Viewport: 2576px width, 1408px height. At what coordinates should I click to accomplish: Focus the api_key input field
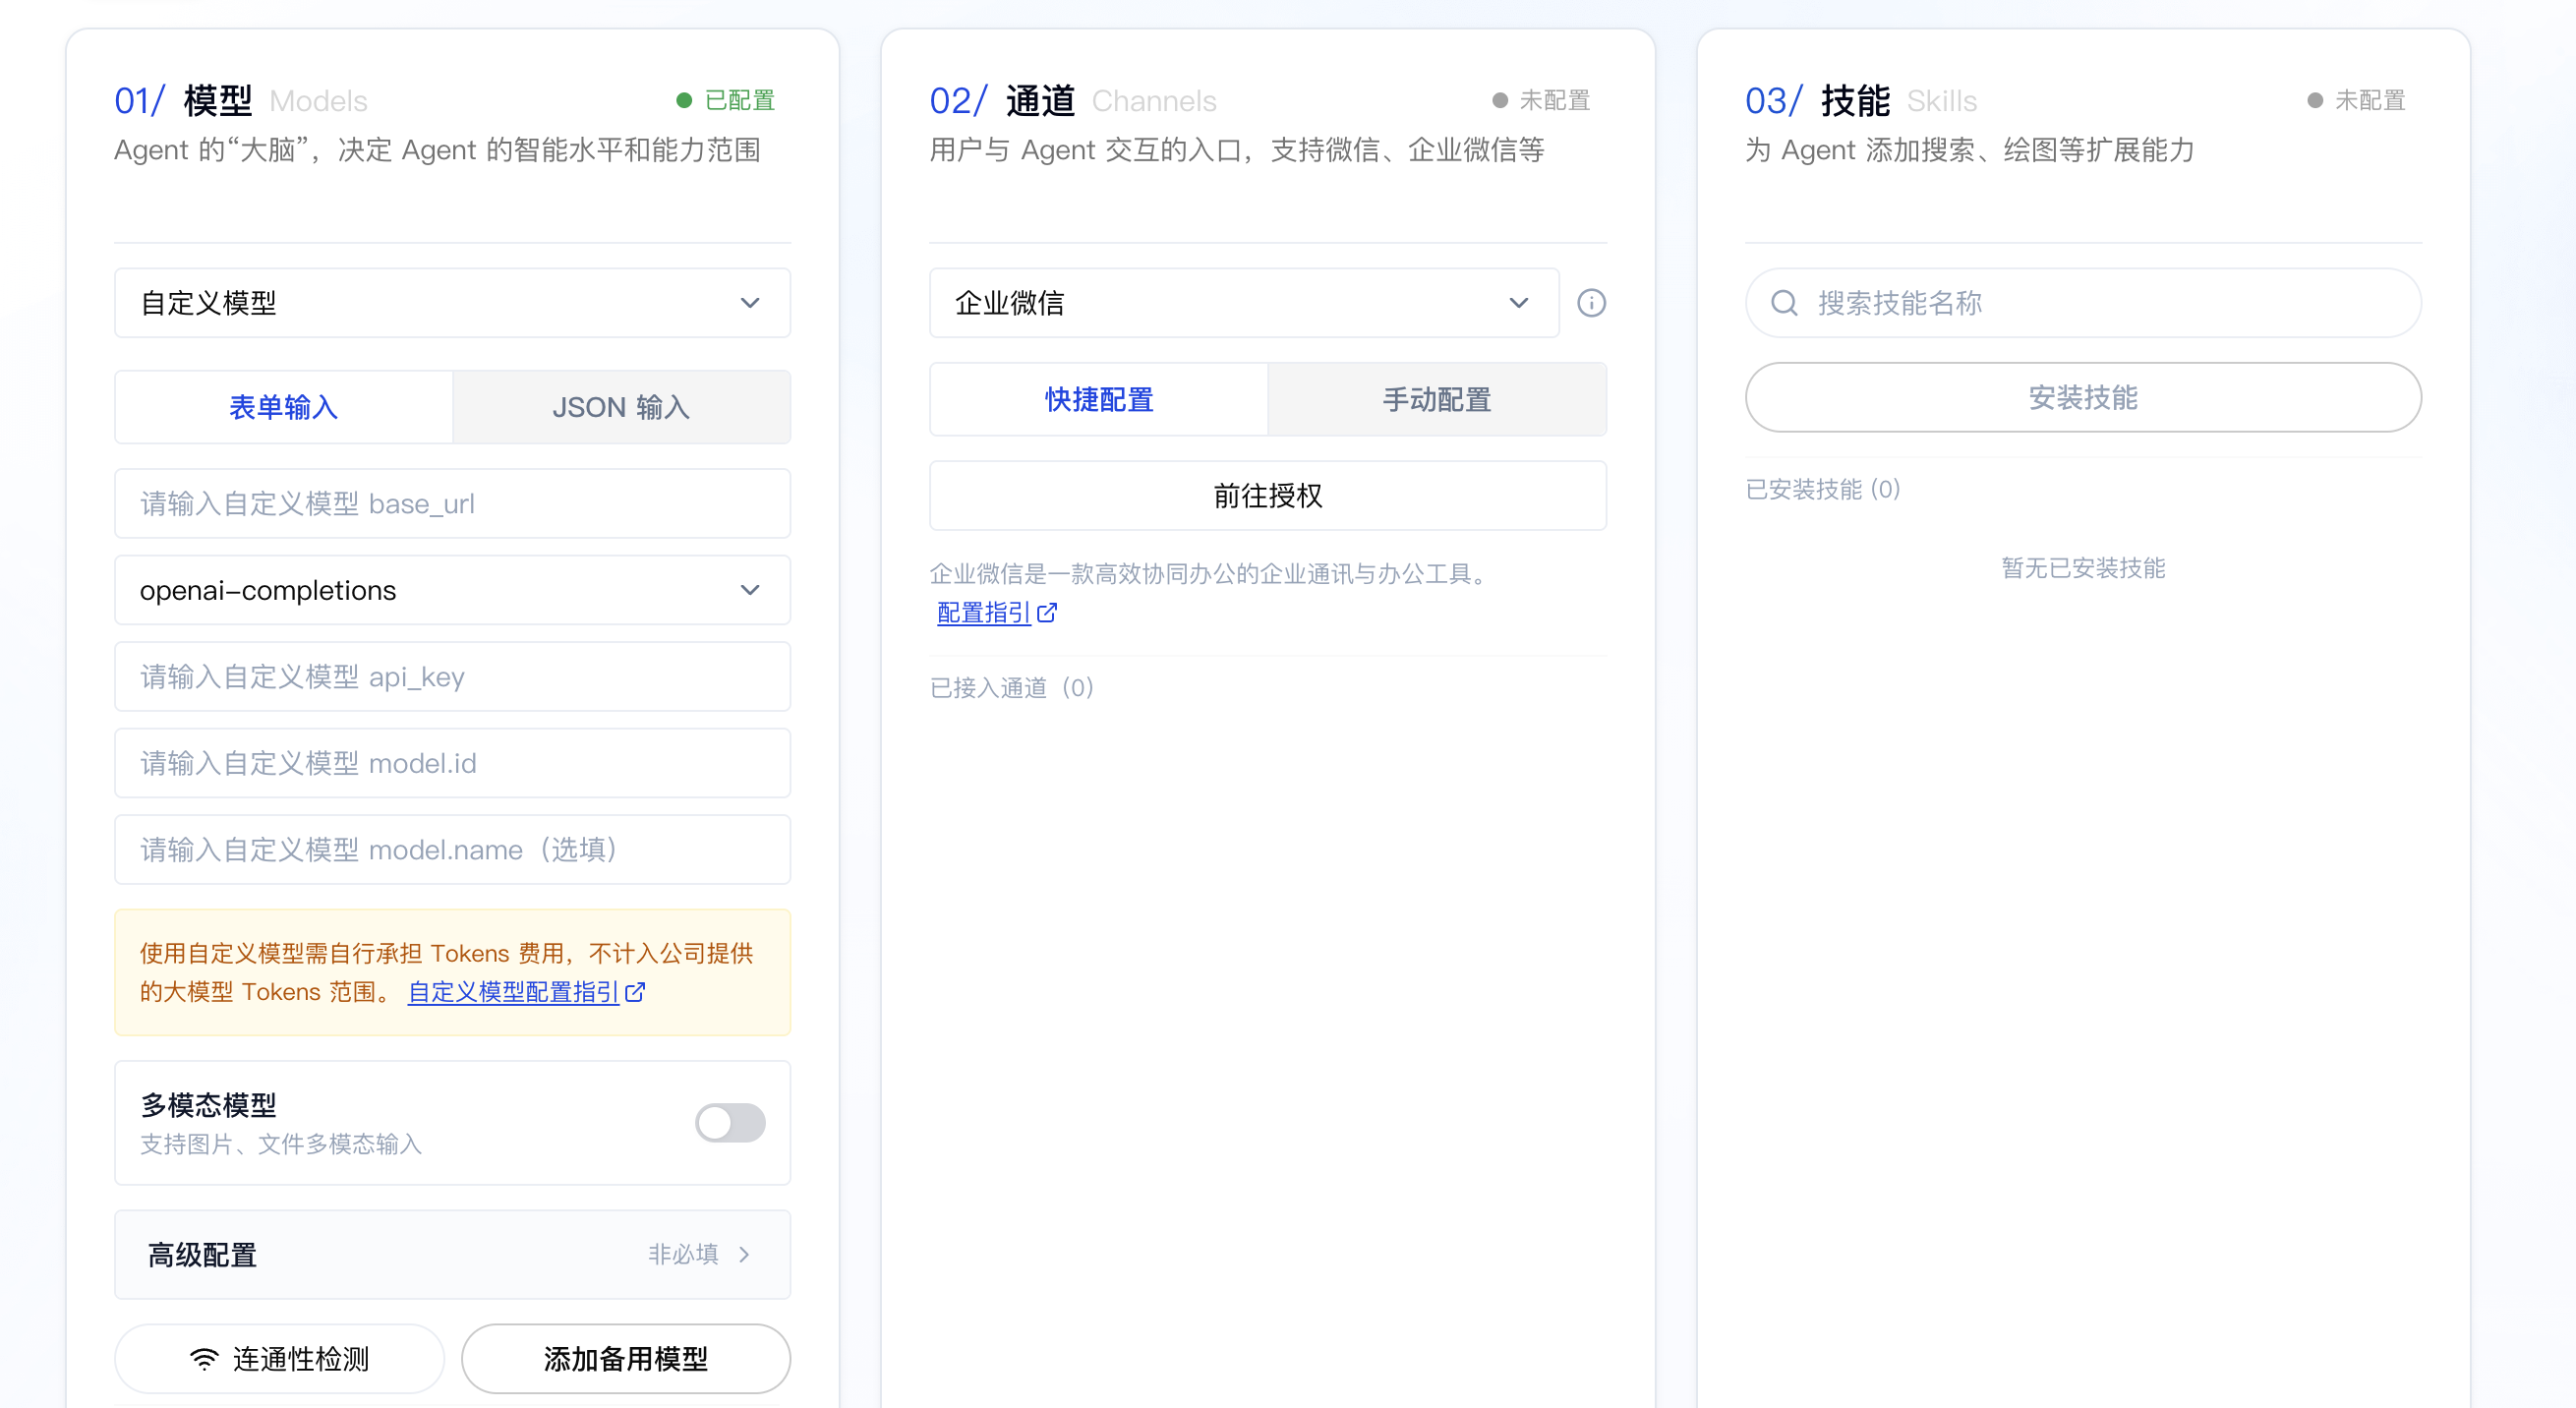453,677
